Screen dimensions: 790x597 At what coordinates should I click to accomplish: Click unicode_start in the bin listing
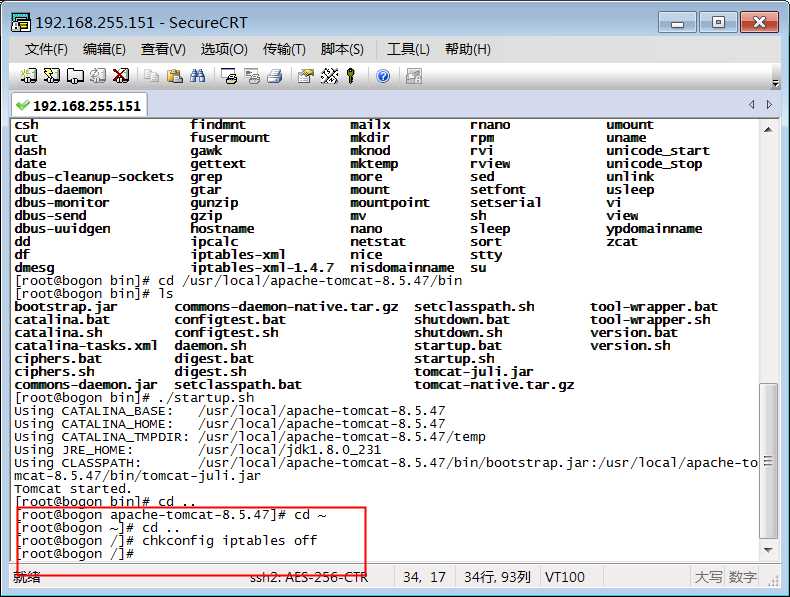tap(657, 151)
